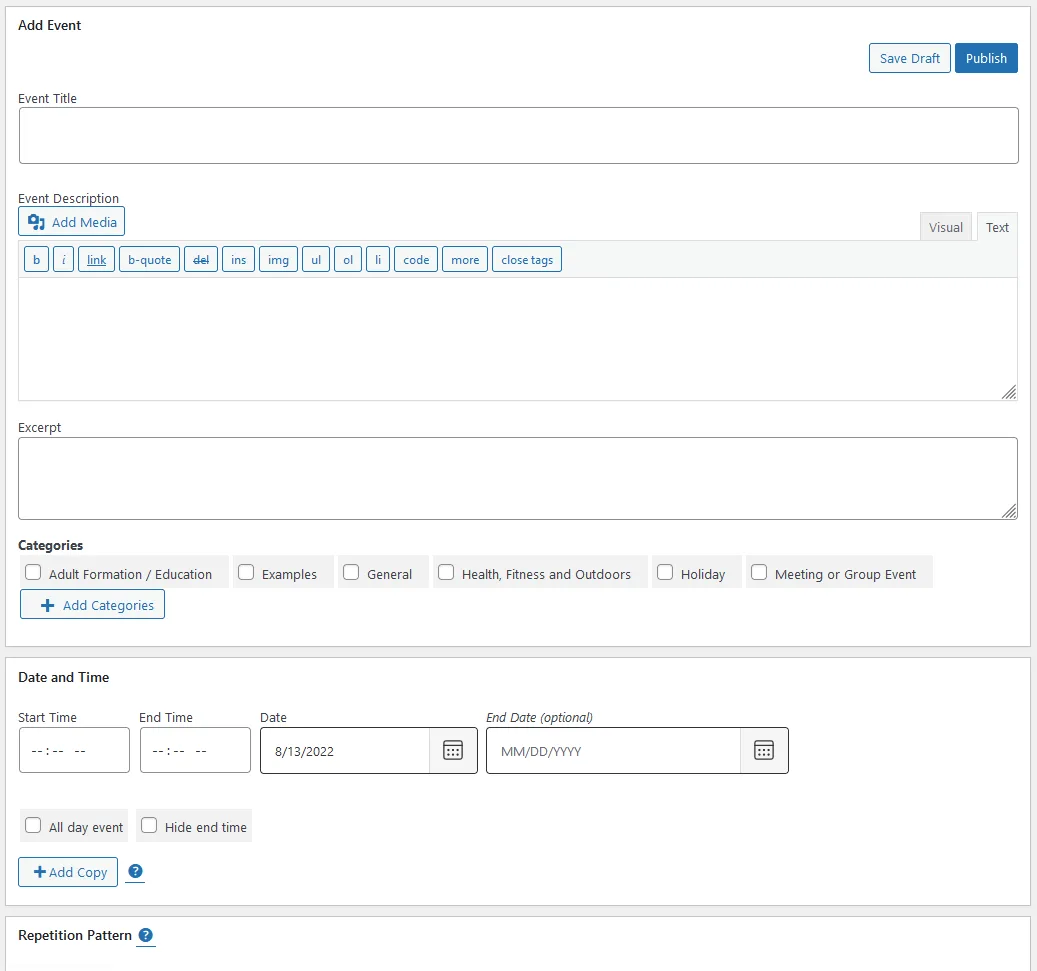Image resolution: width=1037 pixels, height=971 pixels.
Task: Click the Date field showing 8/13/2022
Action: pos(345,751)
